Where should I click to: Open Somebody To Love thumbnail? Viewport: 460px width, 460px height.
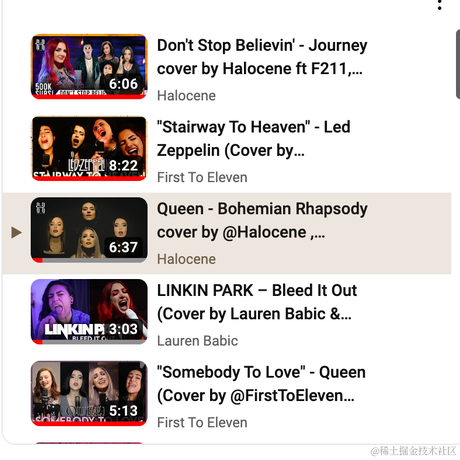click(x=89, y=393)
